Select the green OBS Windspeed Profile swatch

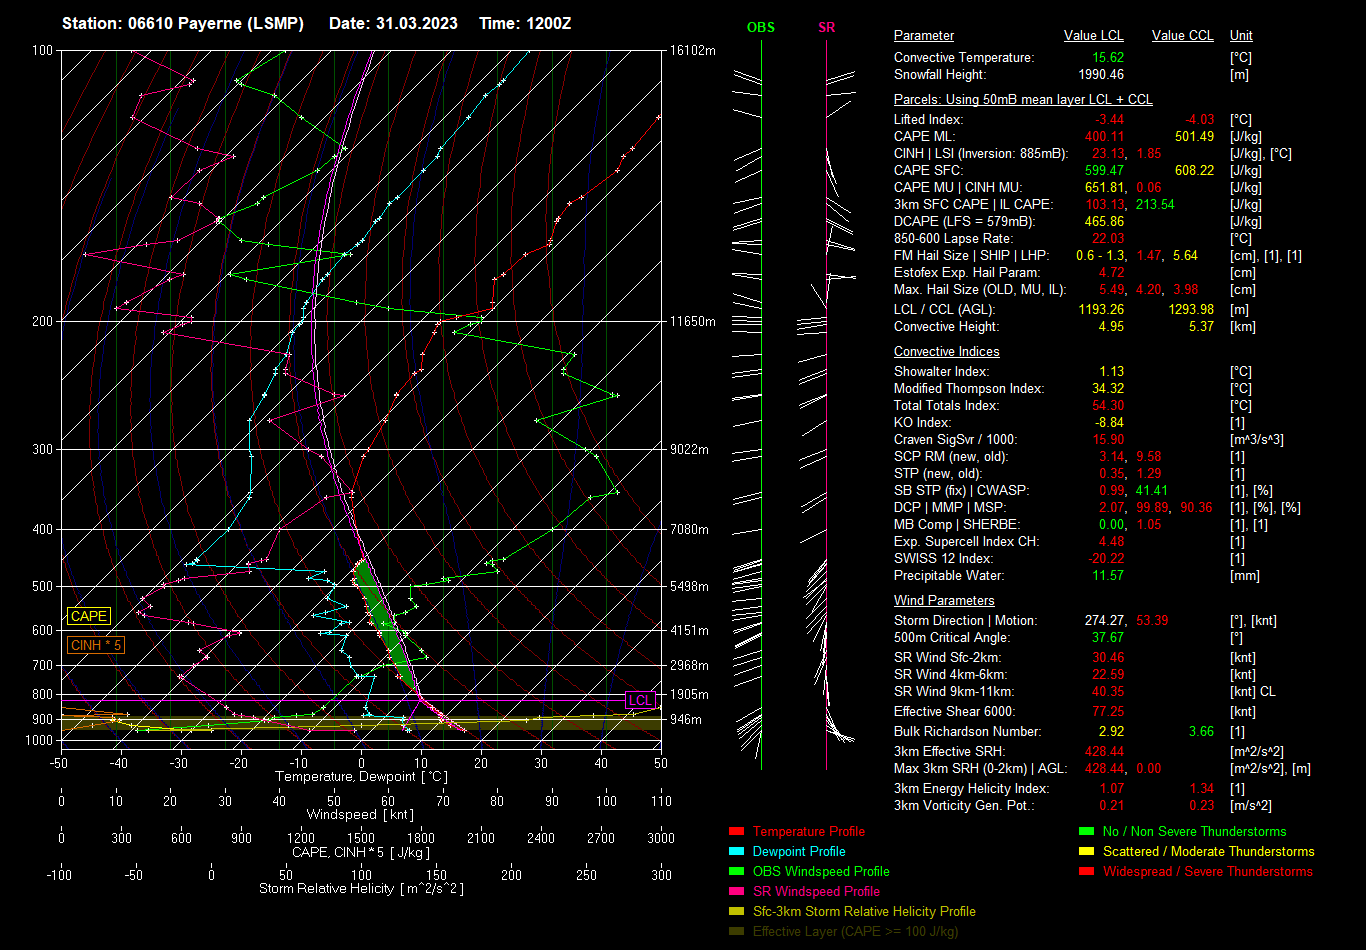click(x=737, y=872)
